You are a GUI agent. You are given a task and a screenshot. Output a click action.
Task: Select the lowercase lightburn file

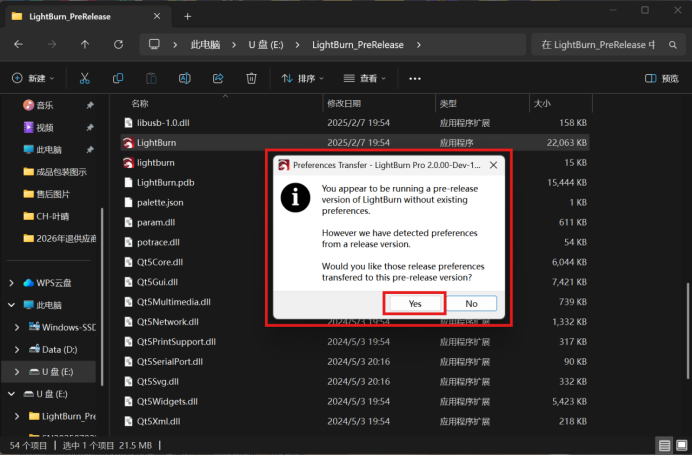pos(155,162)
